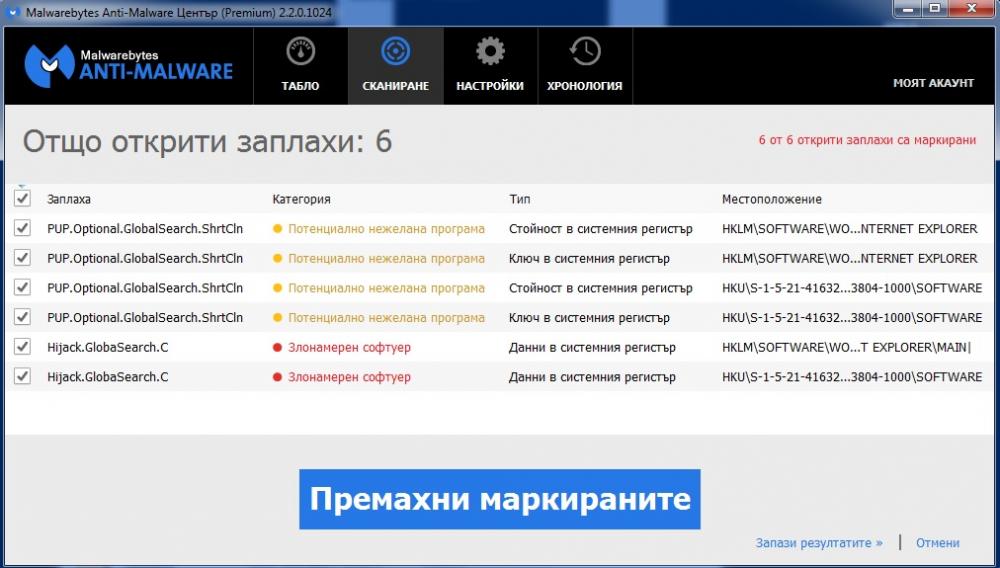Click location HKLM\SOFTWARE\WO...T EXPLORER\MAIN|
Screen dimensions: 1000x568
[846, 347]
